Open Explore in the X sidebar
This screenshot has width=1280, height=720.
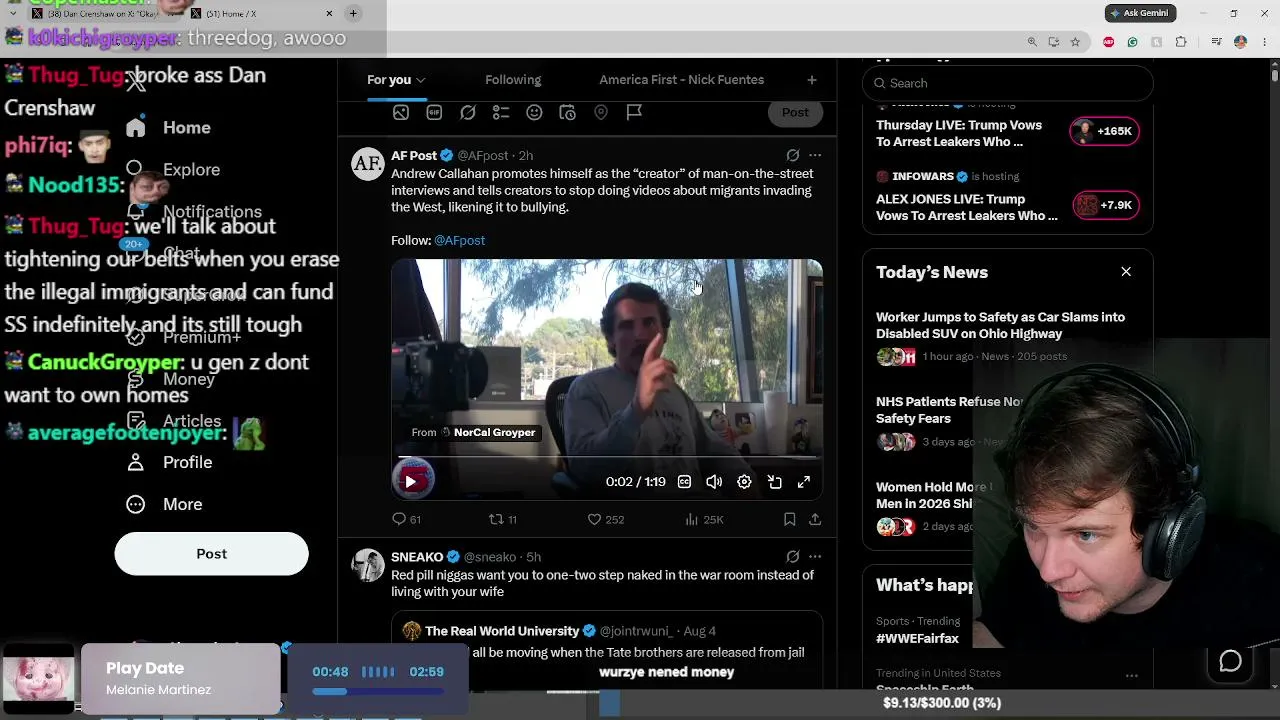pyautogui.click(x=173, y=170)
